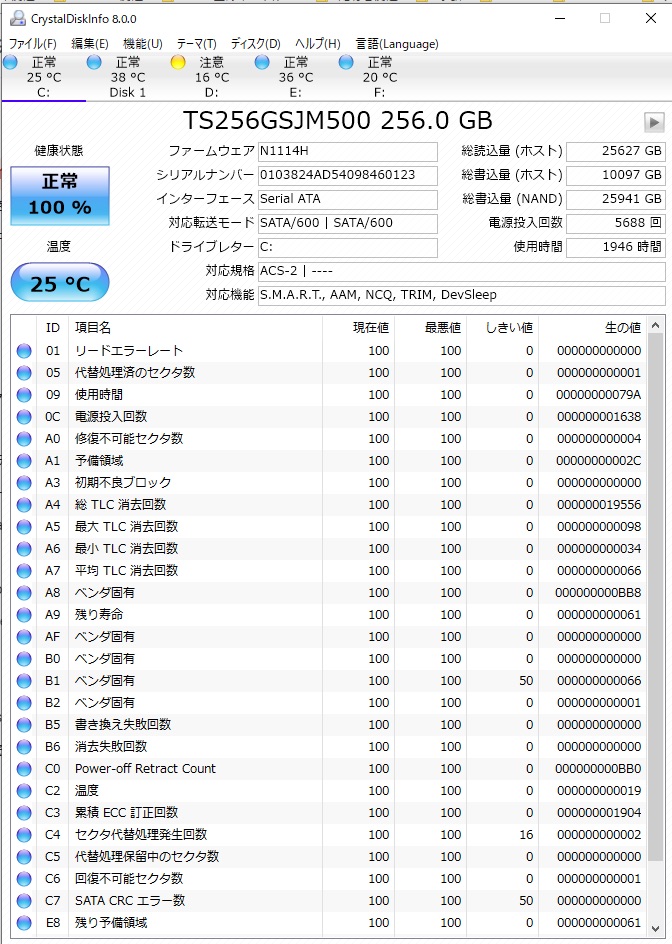Click the 生の値 column header
Screen dimensions: 672x944
tap(593, 328)
